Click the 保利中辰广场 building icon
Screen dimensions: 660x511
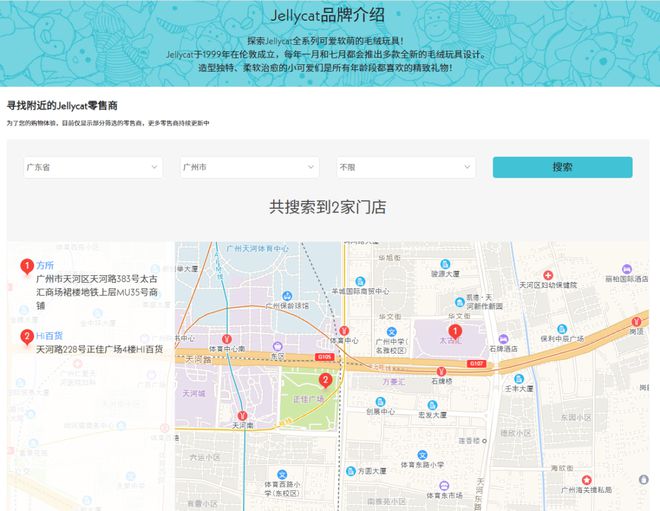click(x=562, y=329)
